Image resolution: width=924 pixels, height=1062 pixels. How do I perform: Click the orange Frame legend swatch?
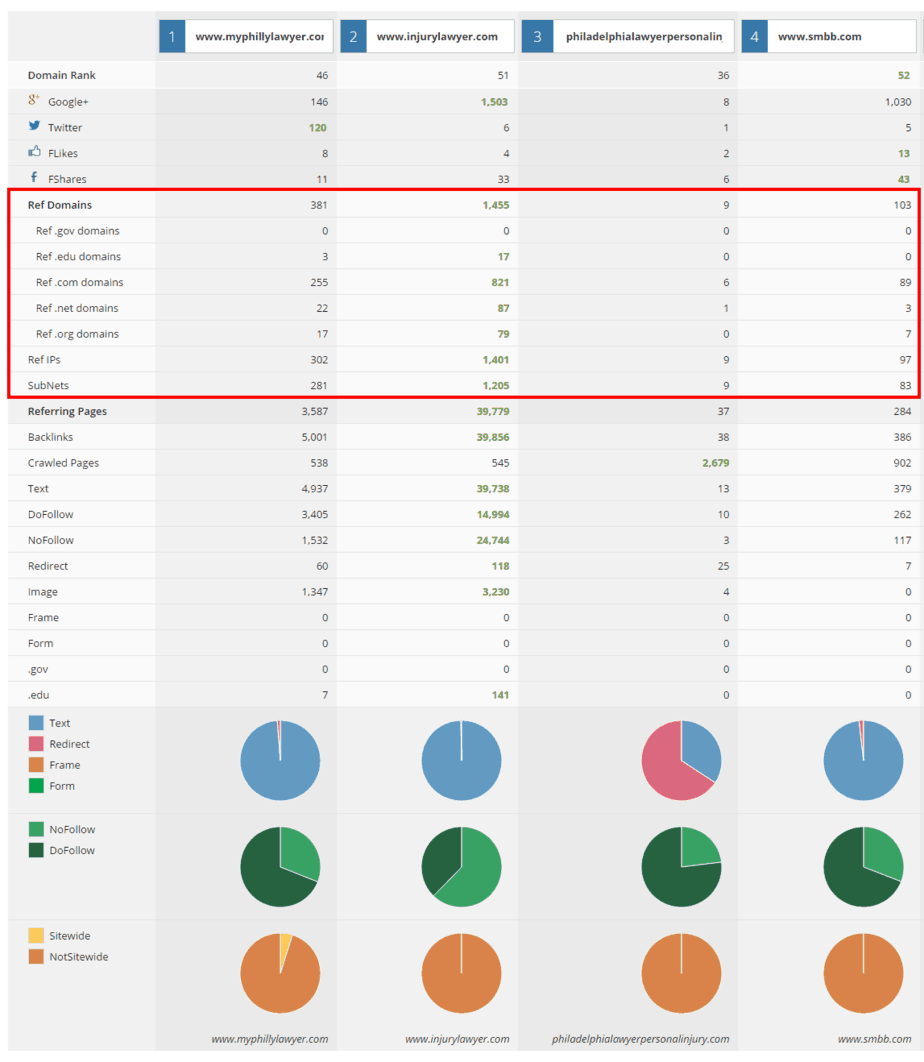click(x=36, y=765)
